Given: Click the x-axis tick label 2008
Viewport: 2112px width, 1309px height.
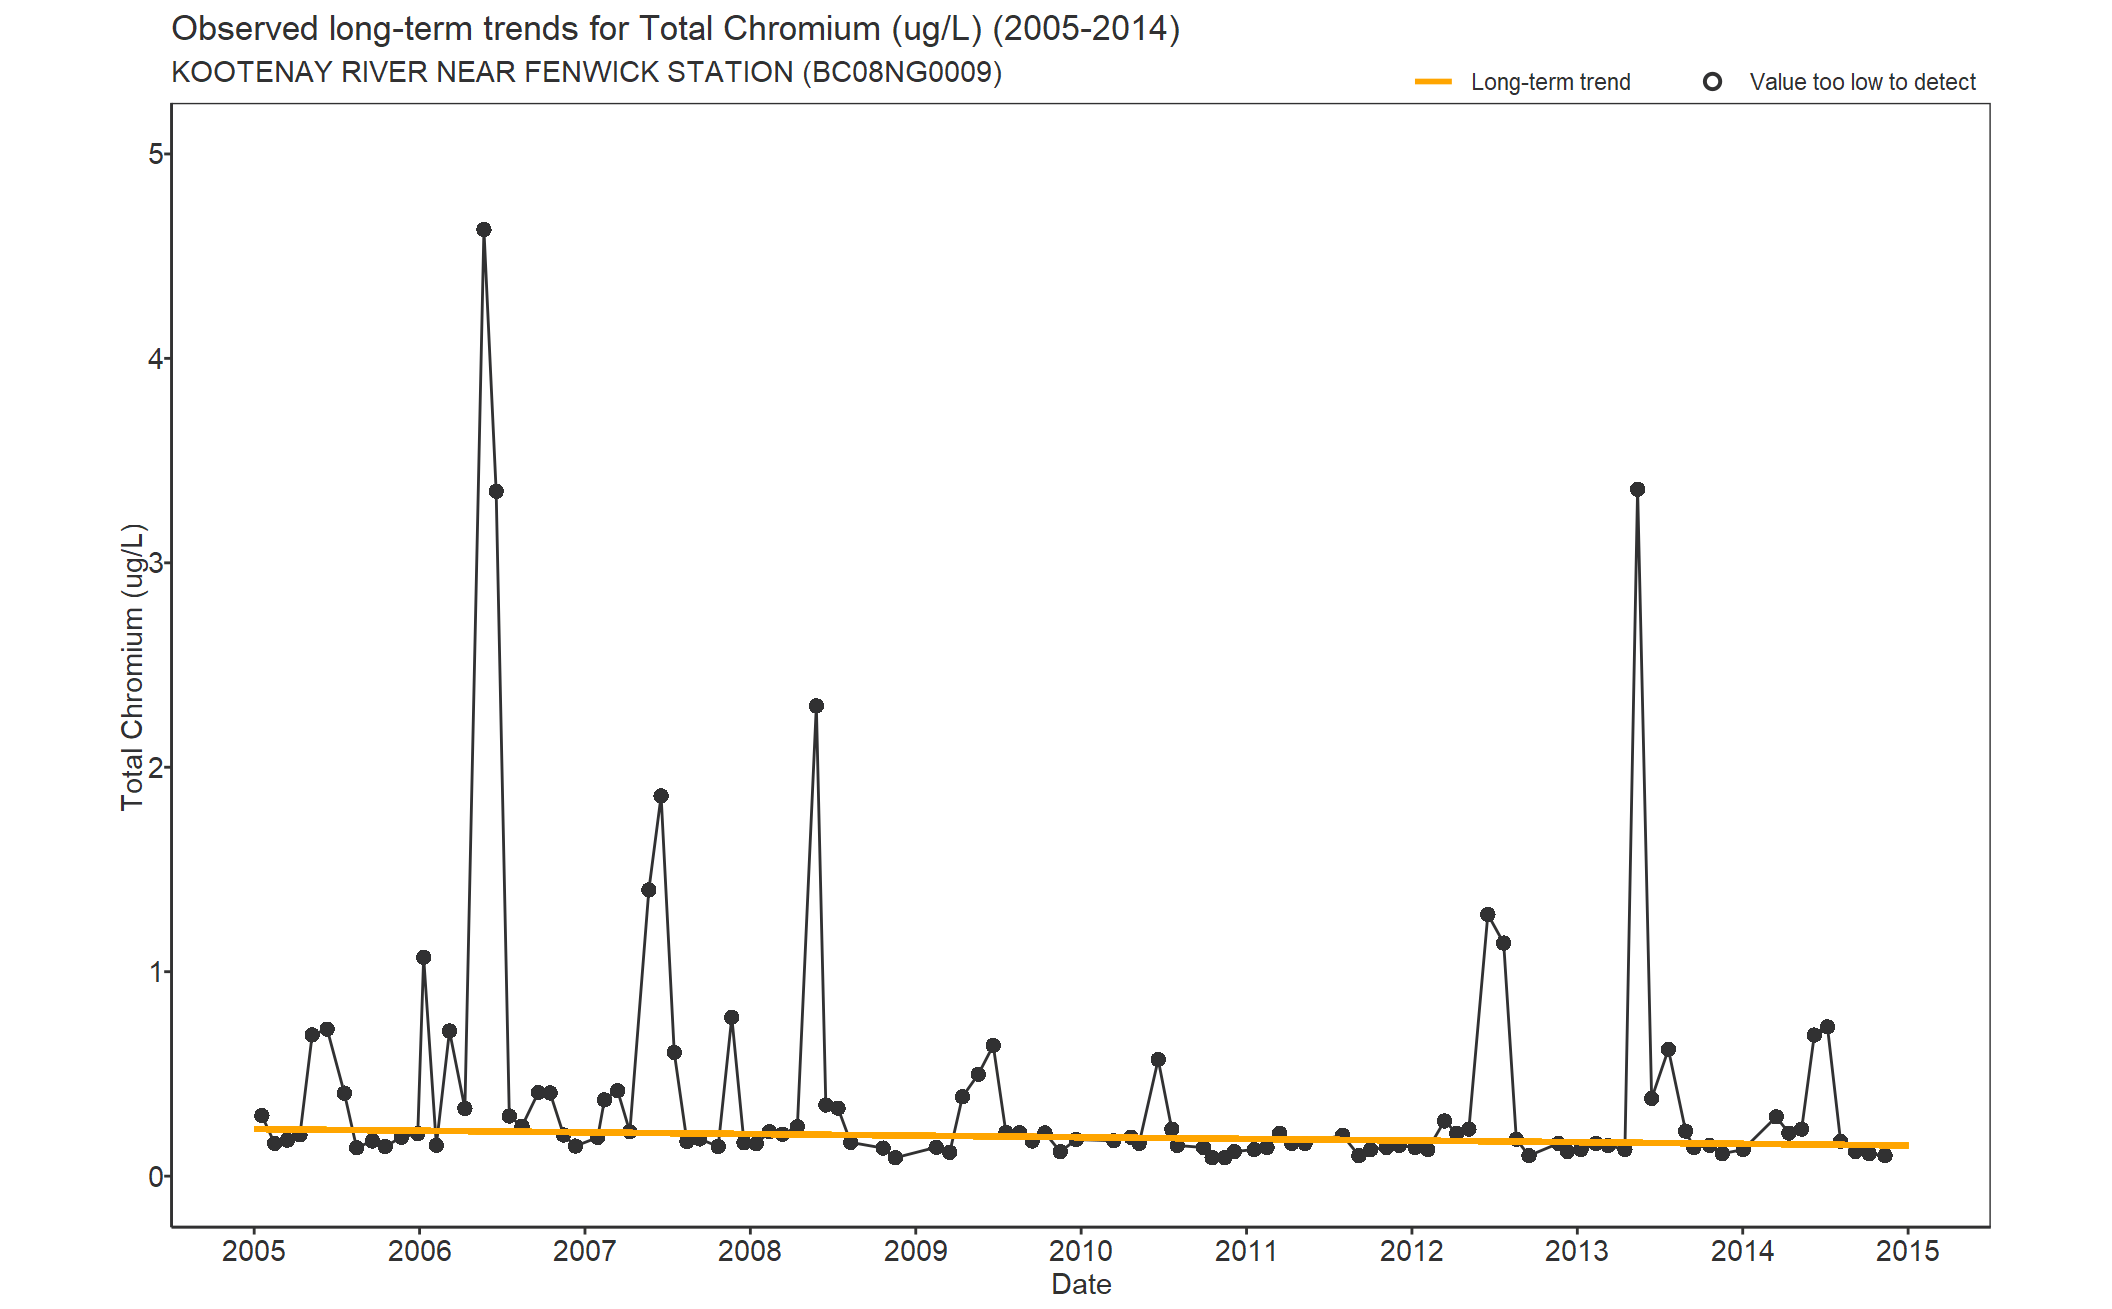Looking at the screenshot, I should pyautogui.click(x=750, y=1251).
